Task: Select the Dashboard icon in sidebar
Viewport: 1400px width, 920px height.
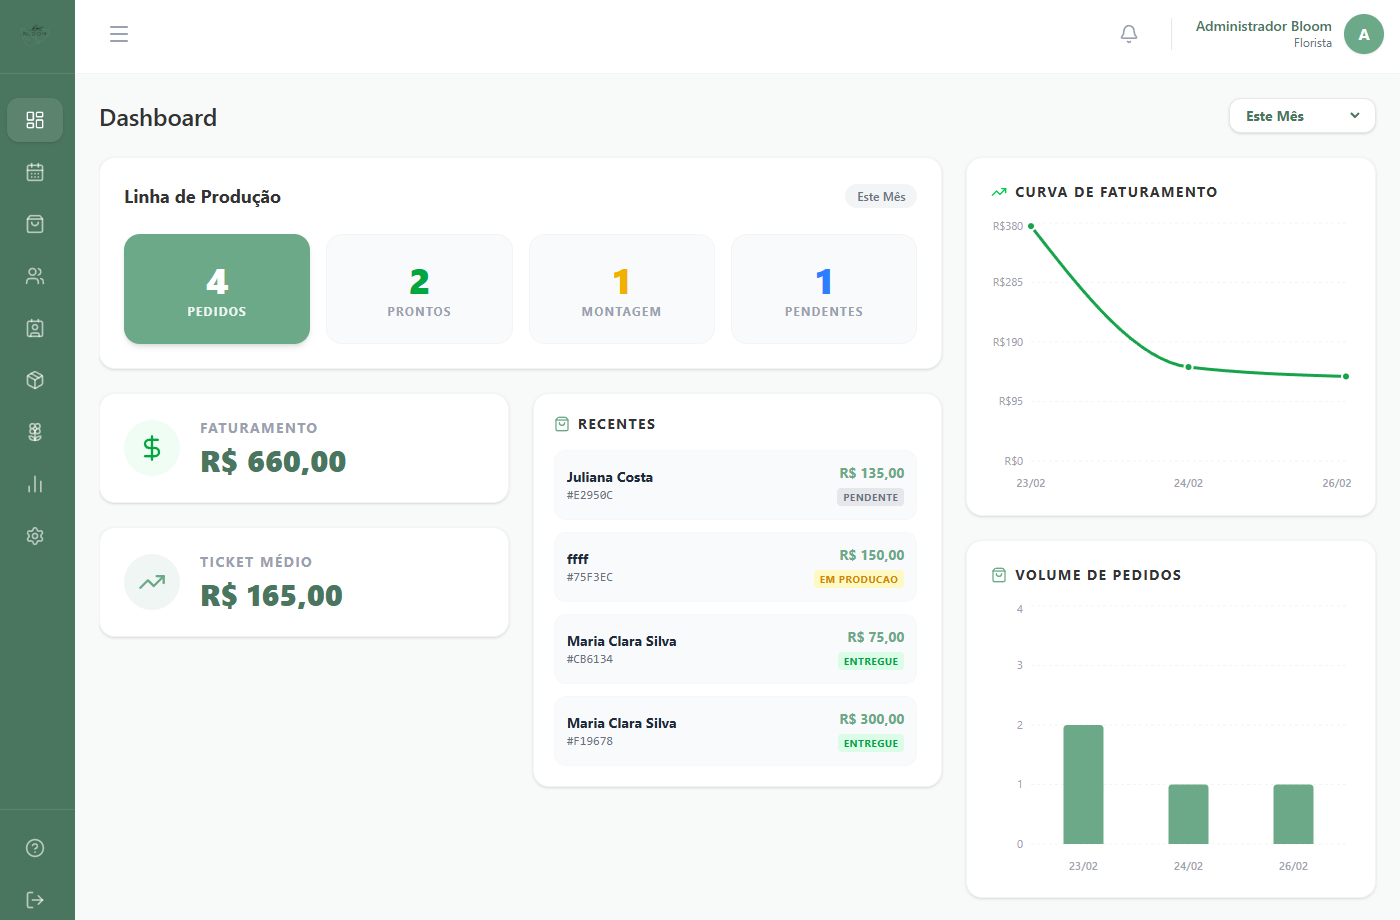Action: (35, 120)
